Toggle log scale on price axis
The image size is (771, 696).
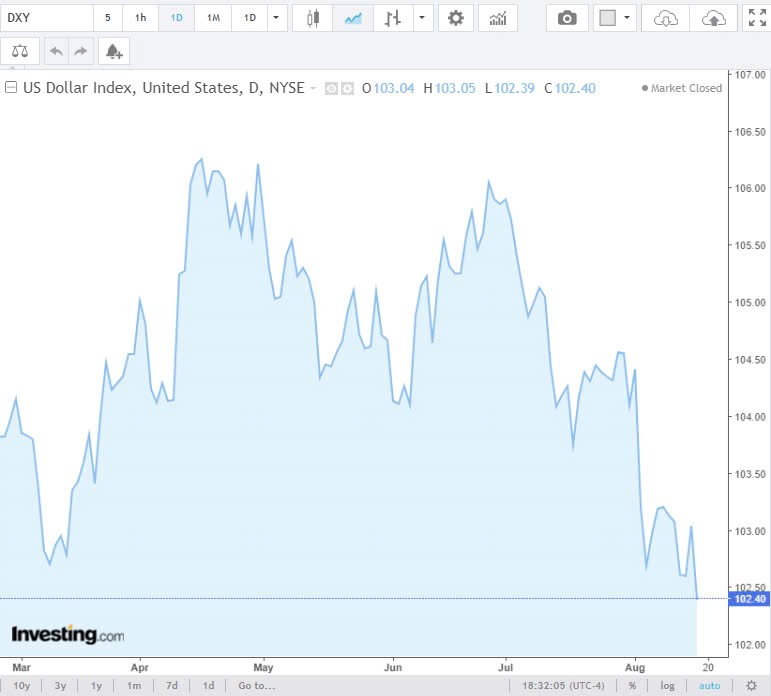click(x=668, y=685)
